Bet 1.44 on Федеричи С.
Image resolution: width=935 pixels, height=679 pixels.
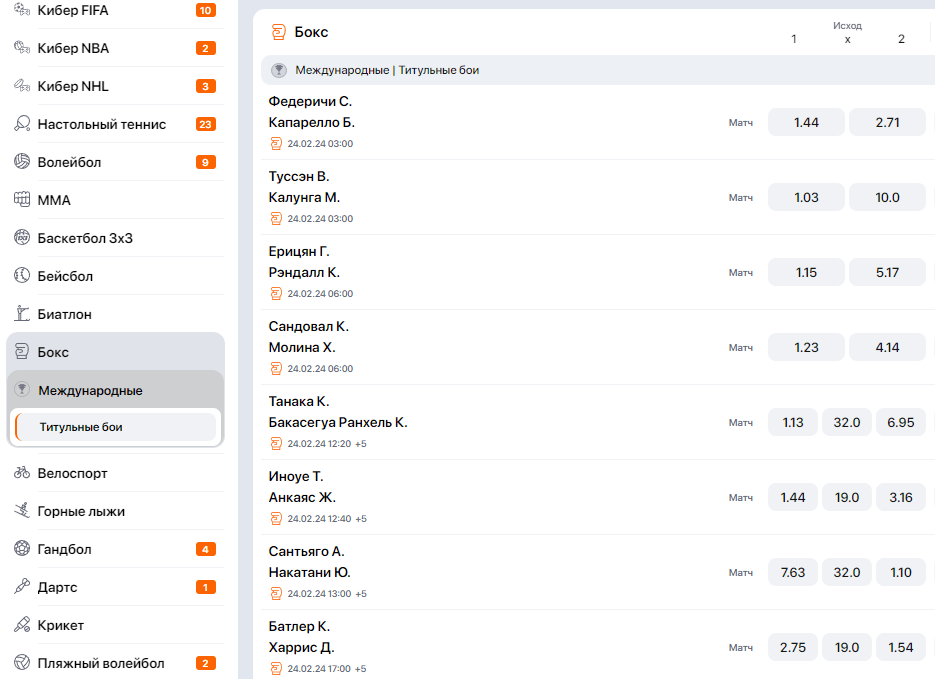click(806, 122)
